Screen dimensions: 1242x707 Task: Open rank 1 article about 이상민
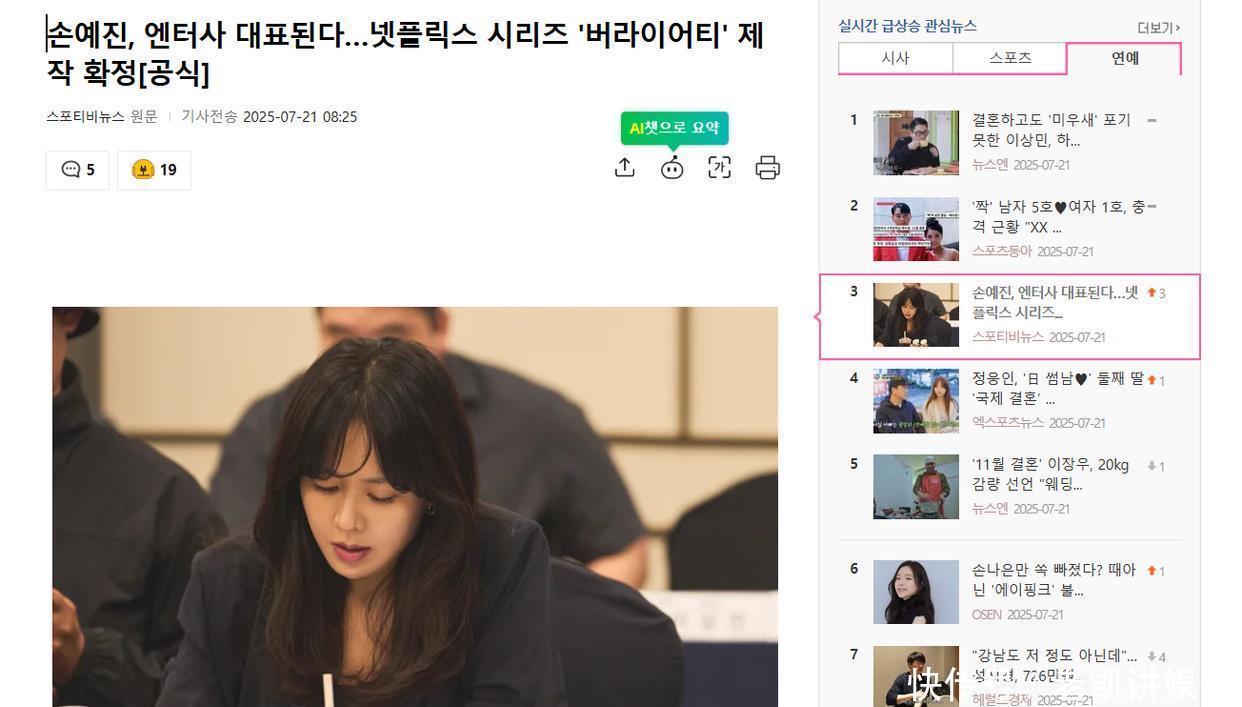click(x=1051, y=129)
